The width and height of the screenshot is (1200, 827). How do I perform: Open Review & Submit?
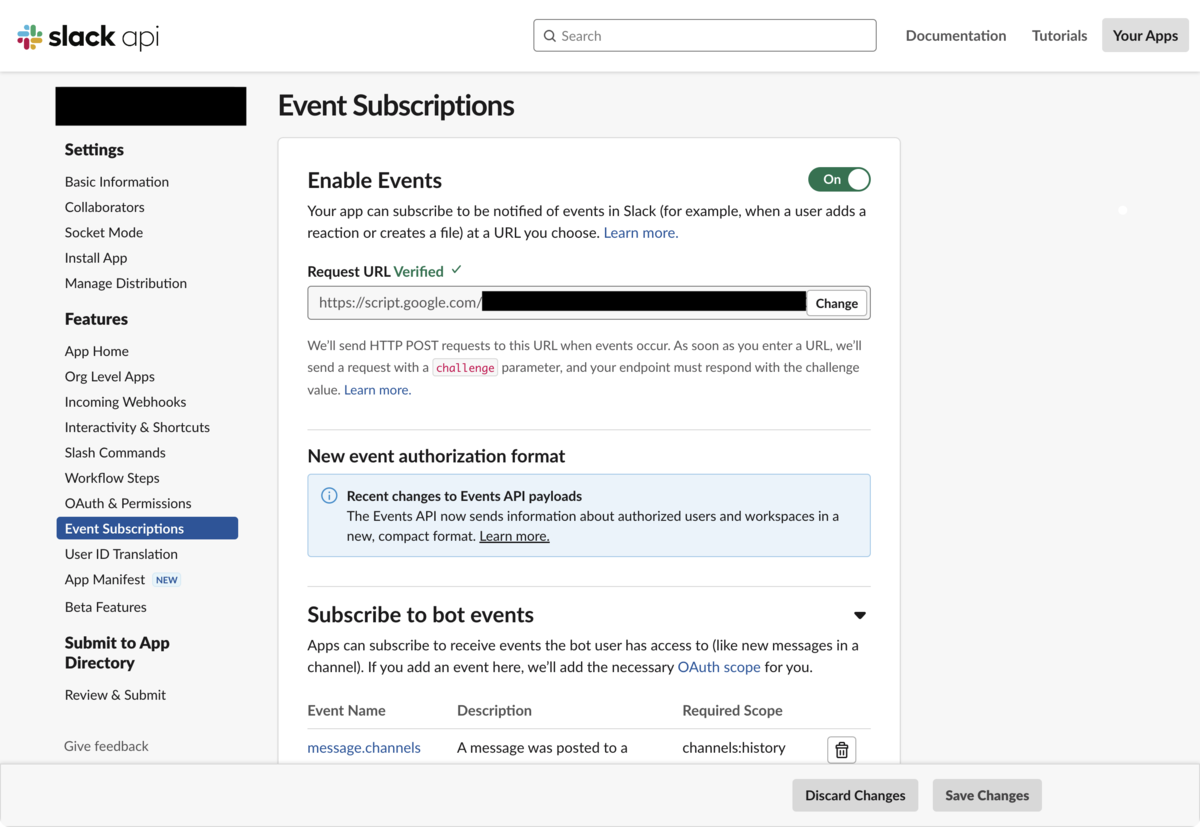(x=115, y=695)
